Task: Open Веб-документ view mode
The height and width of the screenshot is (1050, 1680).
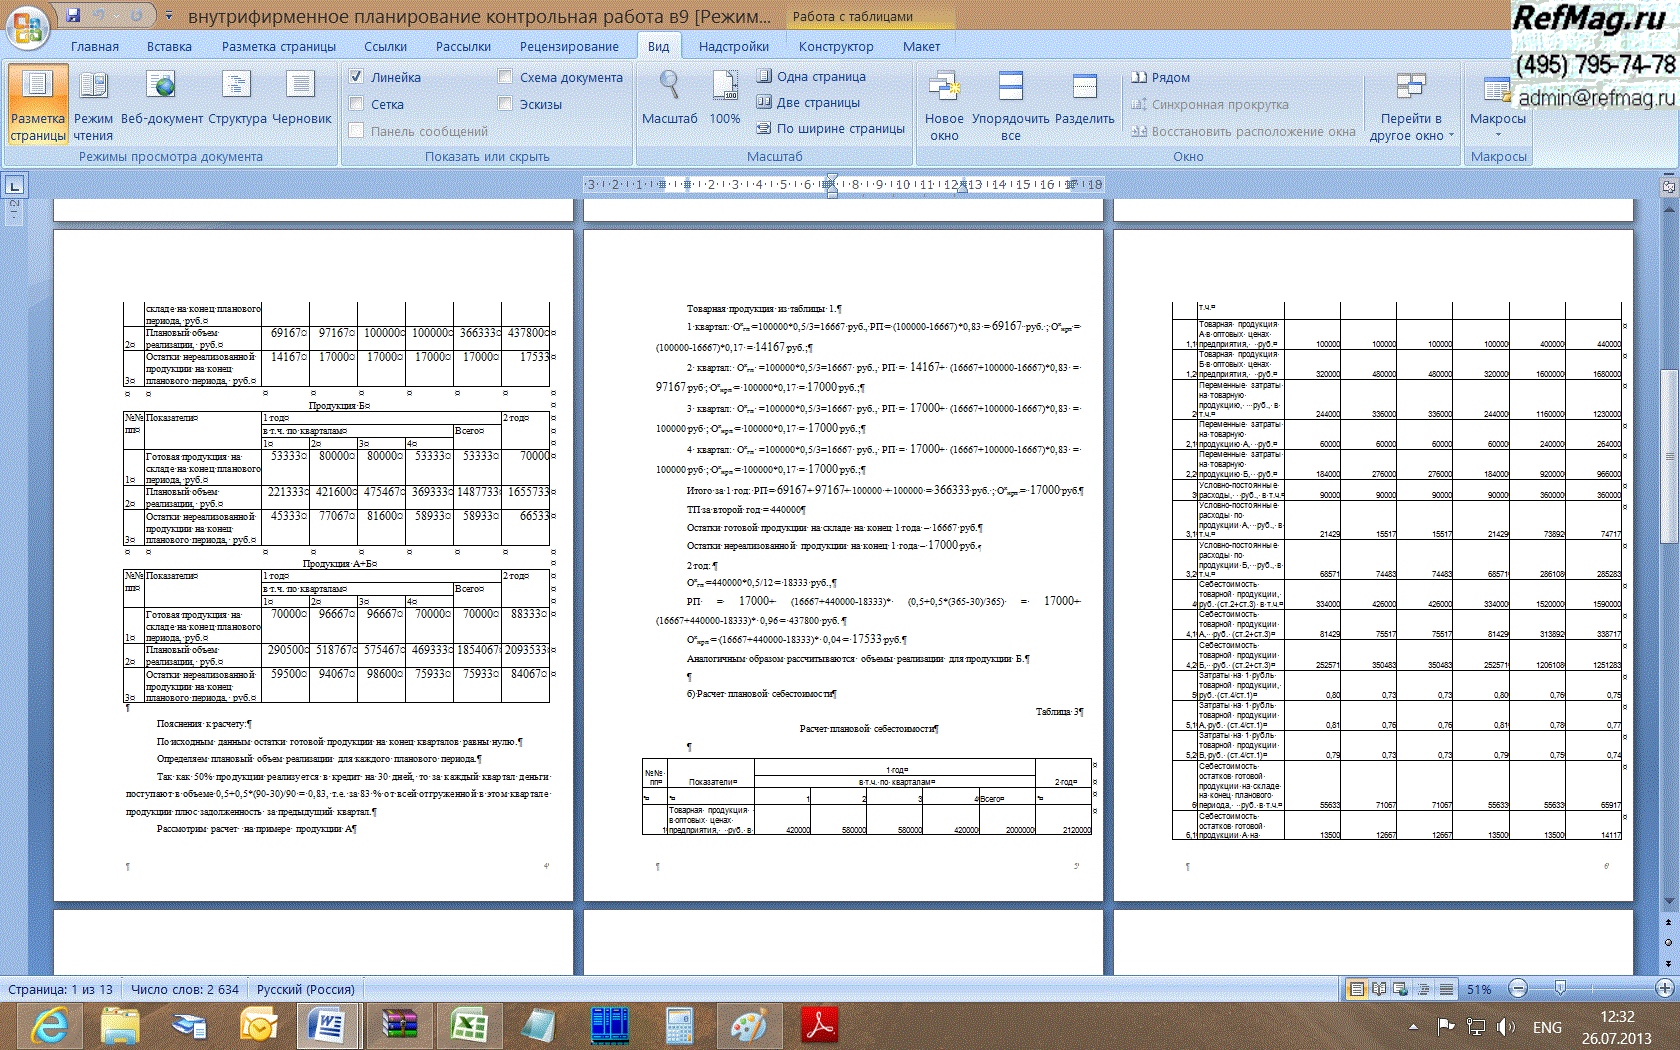Action: coord(161,100)
